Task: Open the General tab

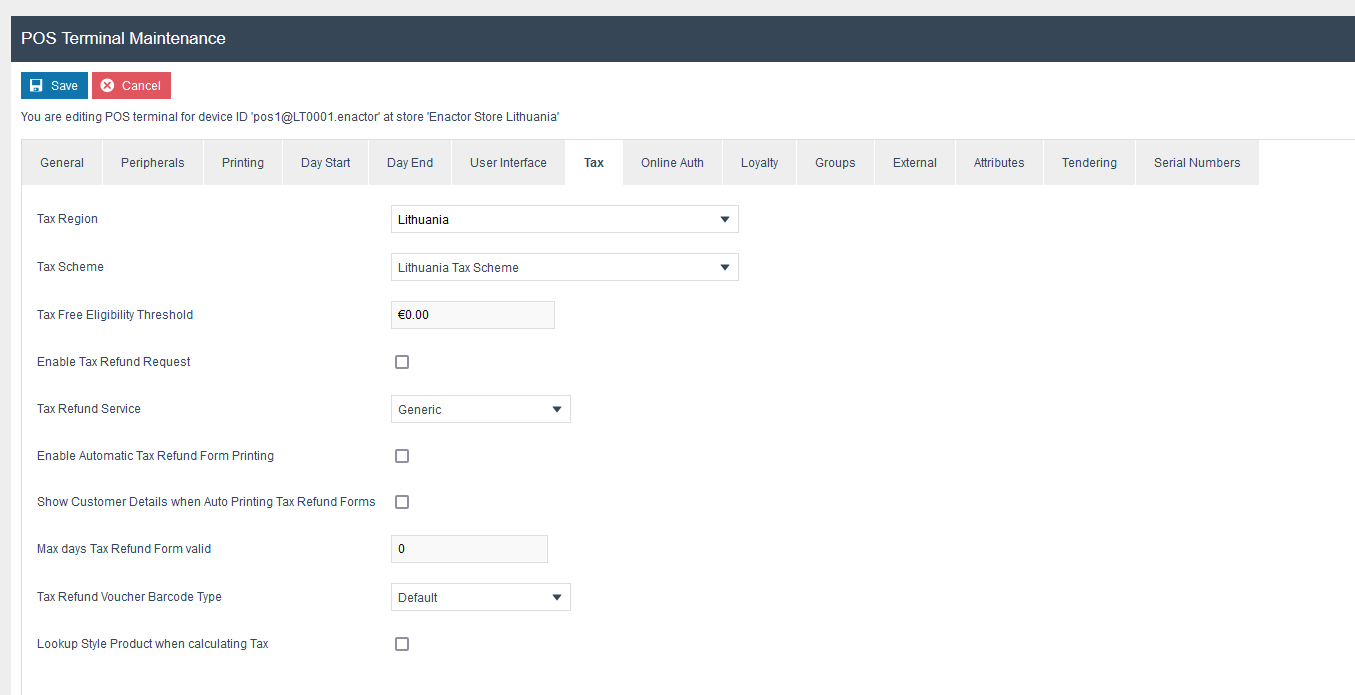Action: click(x=62, y=163)
